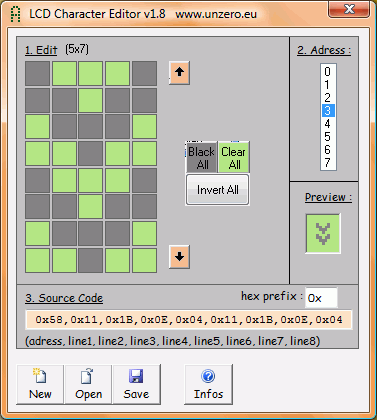Click the Invert All button
The image size is (377, 420).
(x=217, y=190)
